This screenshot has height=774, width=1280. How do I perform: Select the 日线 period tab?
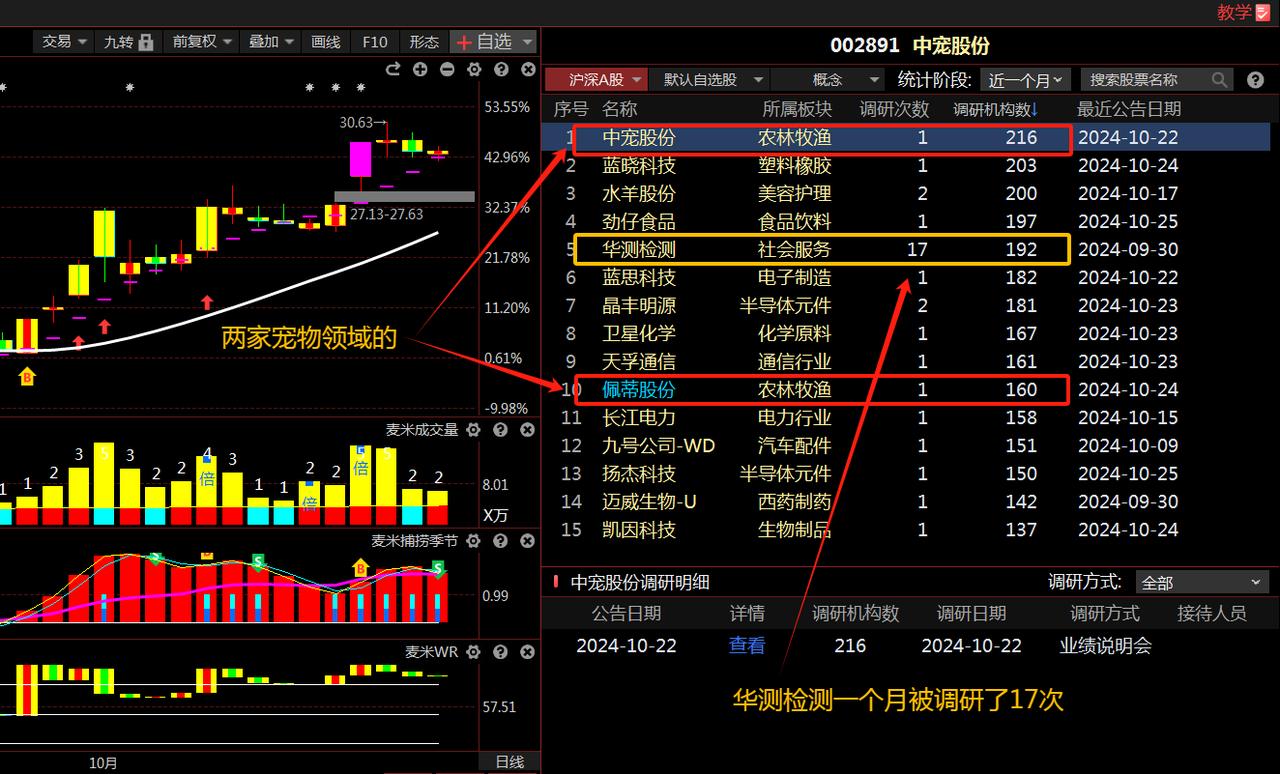tap(509, 762)
